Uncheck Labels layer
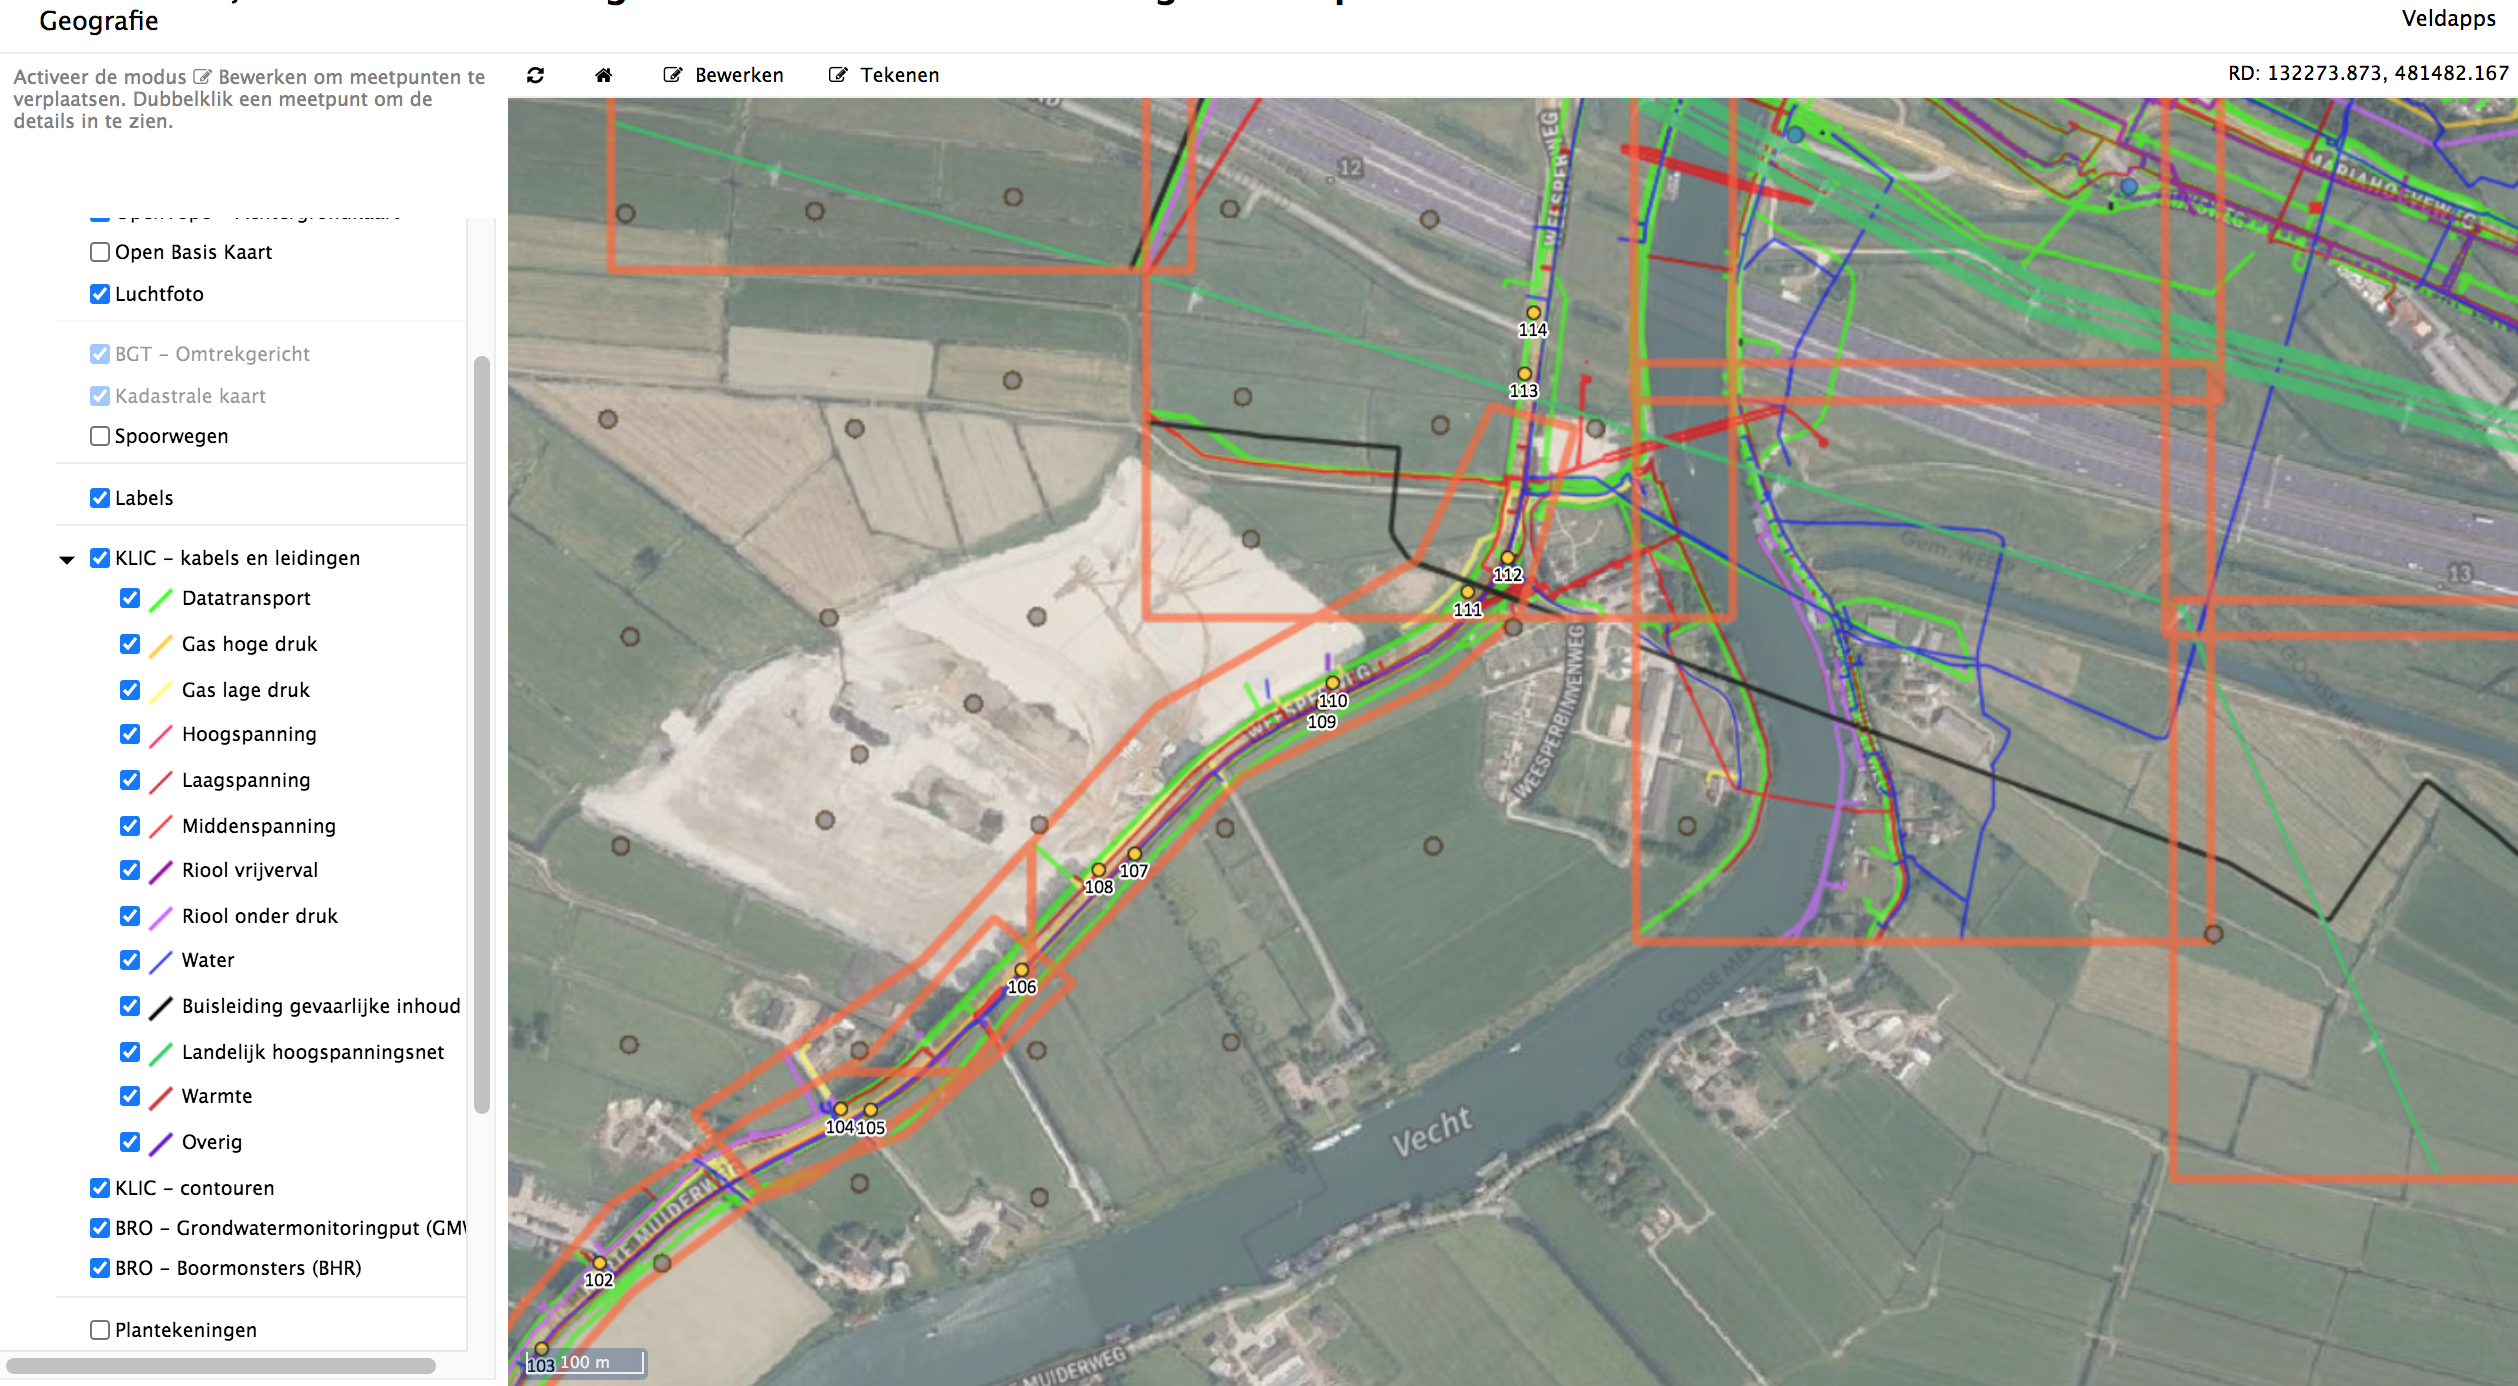Image resolution: width=2518 pixels, height=1386 pixels. 100,498
